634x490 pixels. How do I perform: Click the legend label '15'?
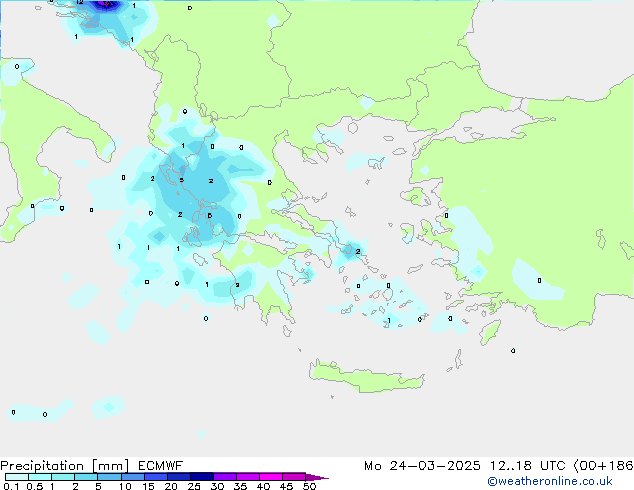pyautogui.click(x=148, y=486)
